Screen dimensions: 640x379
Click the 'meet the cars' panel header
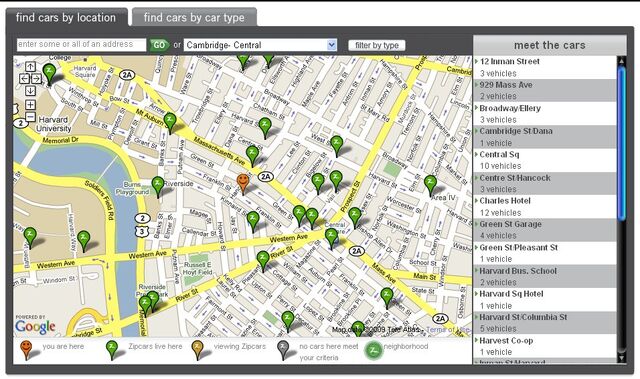pos(549,45)
